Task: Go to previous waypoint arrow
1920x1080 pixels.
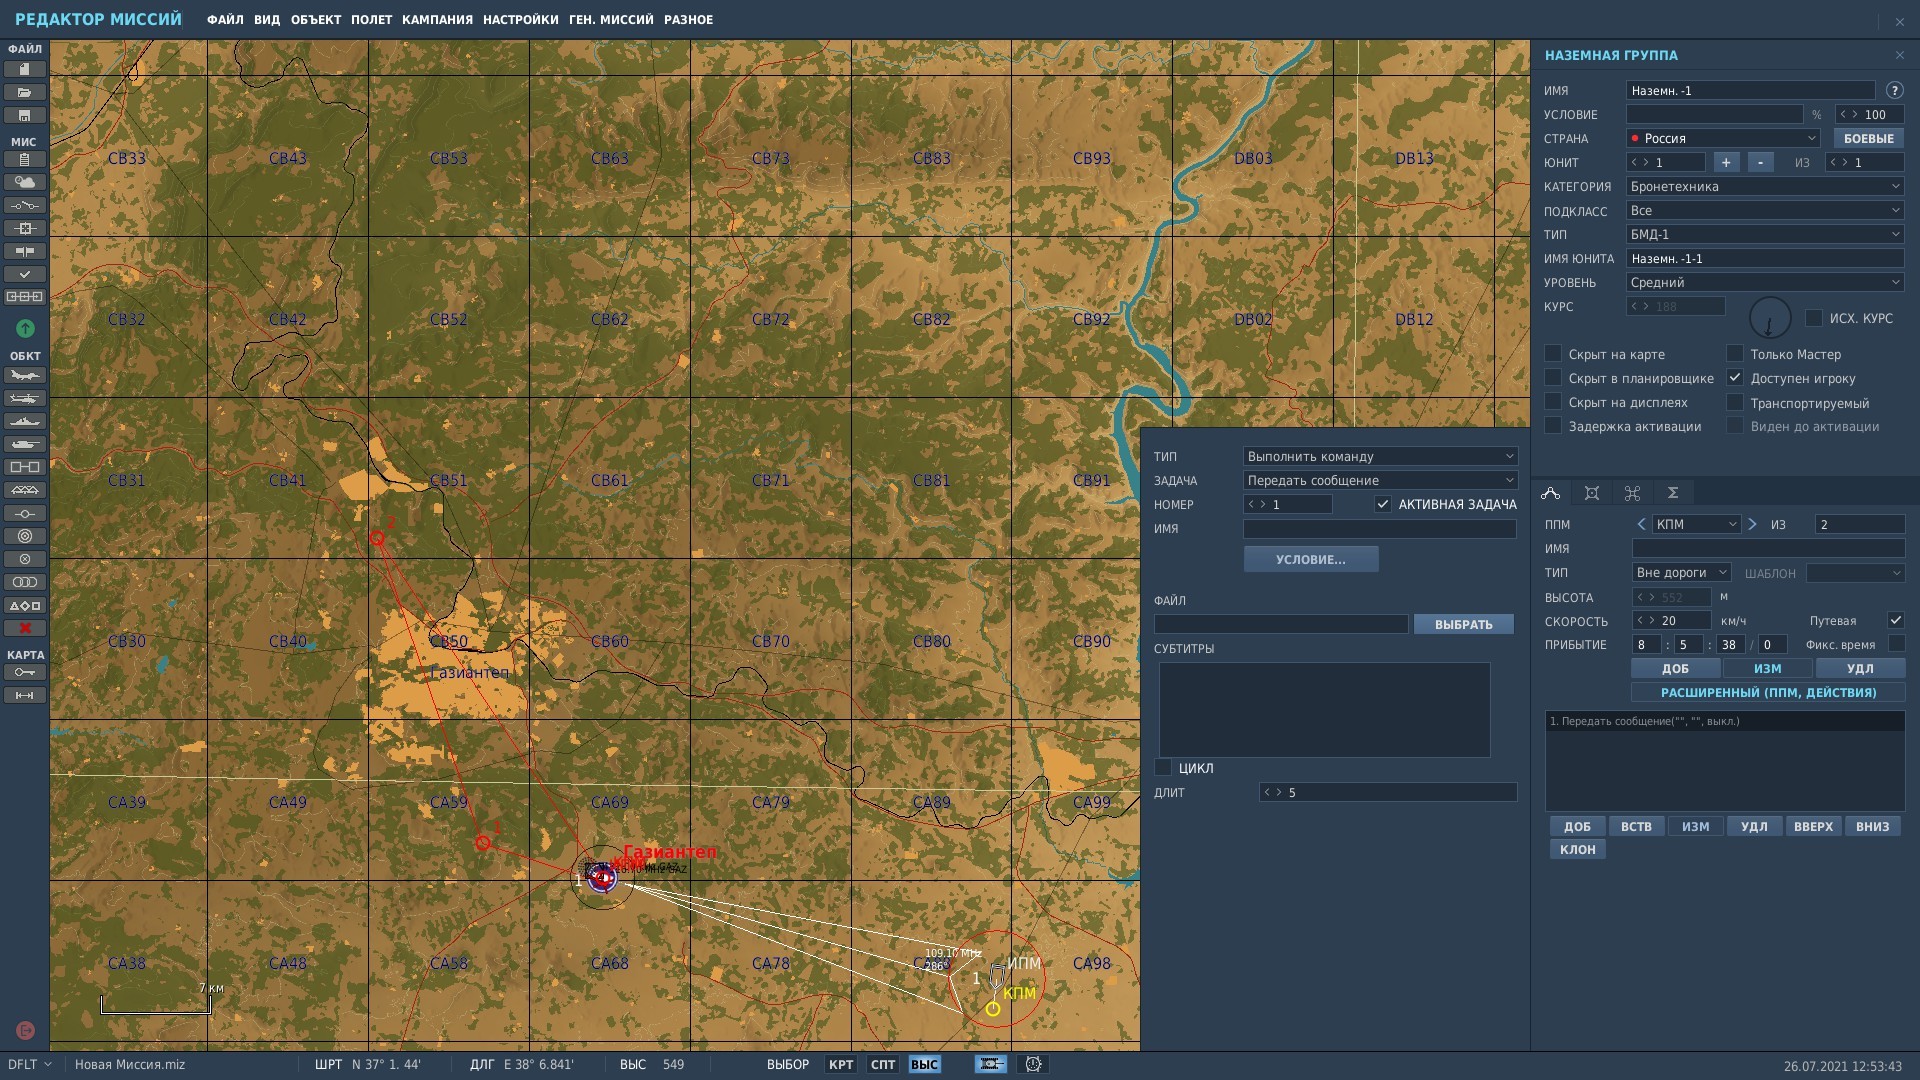Action: [x=1641, y=524]
